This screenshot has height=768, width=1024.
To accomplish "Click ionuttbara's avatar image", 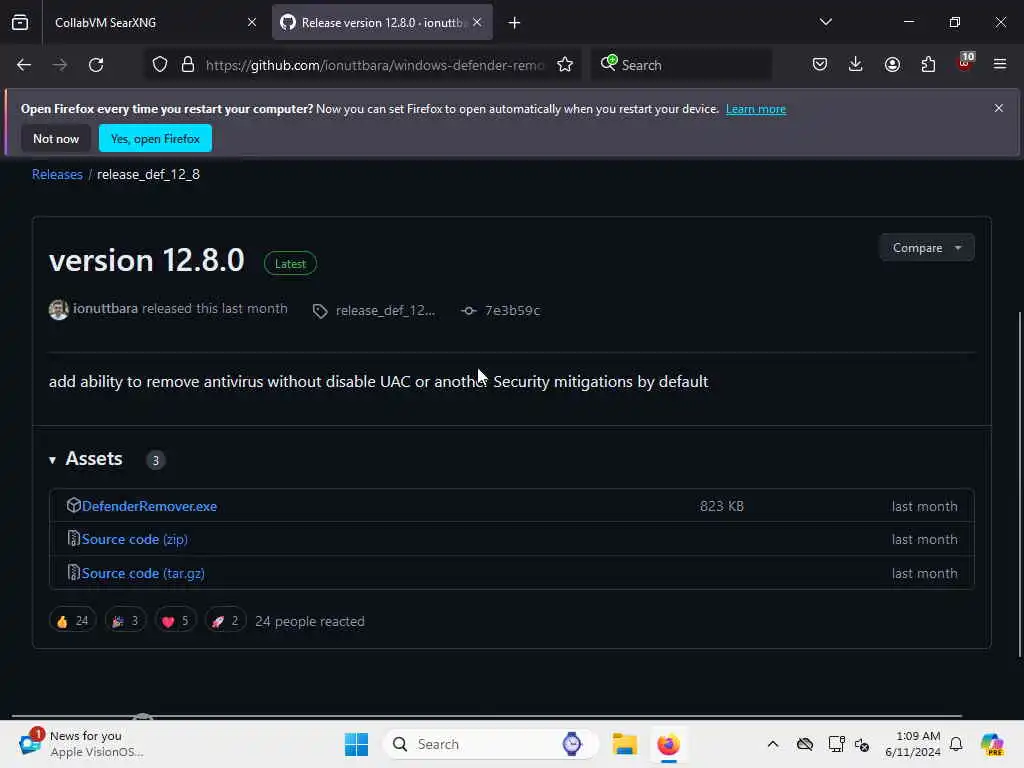I will click(59, 309).
